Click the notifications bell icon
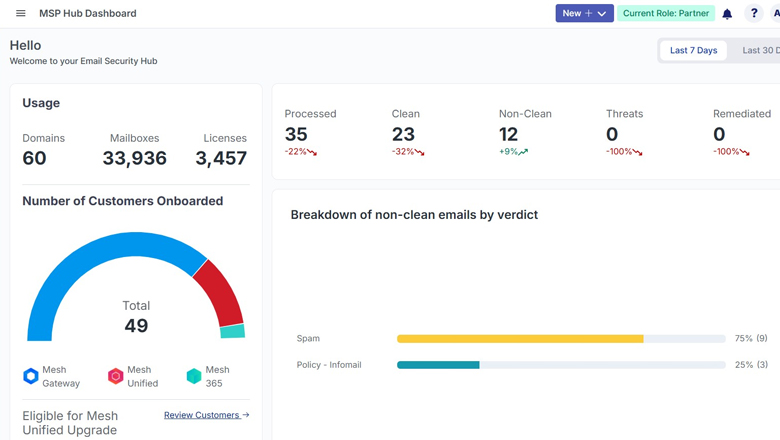Viewport: 780px width, 440px height. click(727, 14)
